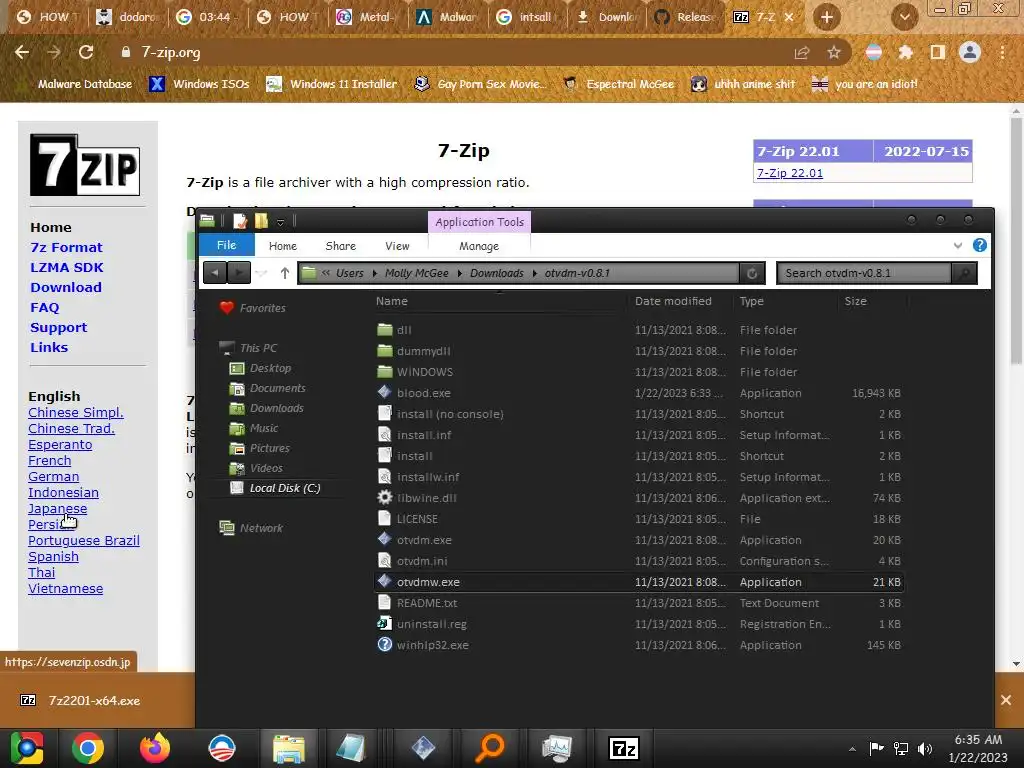The height and width of the screenshot is (768, 1024).
Task: Open File Explorer taskbar icon
Action: 288,748
